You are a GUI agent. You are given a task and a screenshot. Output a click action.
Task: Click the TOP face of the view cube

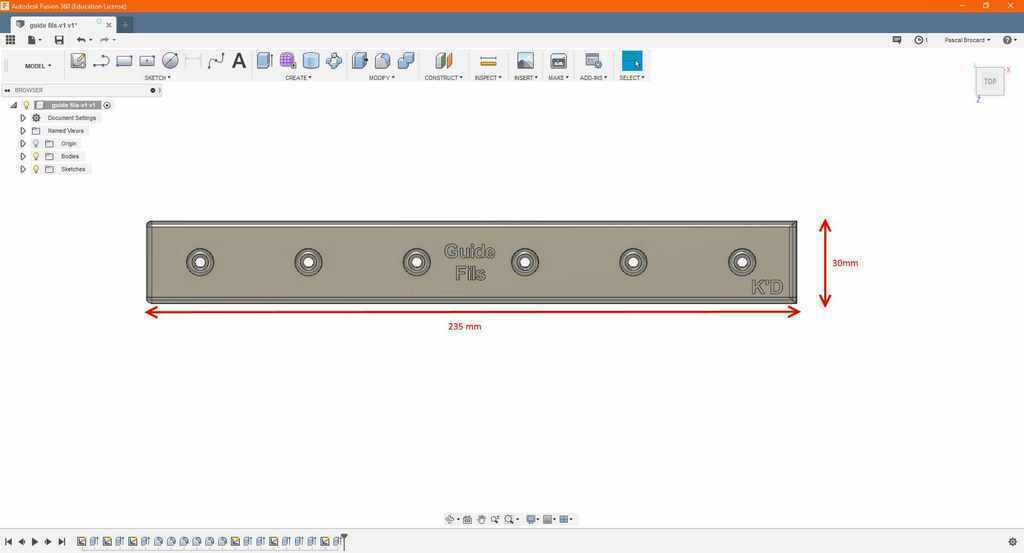pyautogui.click(x=989, y=81)
